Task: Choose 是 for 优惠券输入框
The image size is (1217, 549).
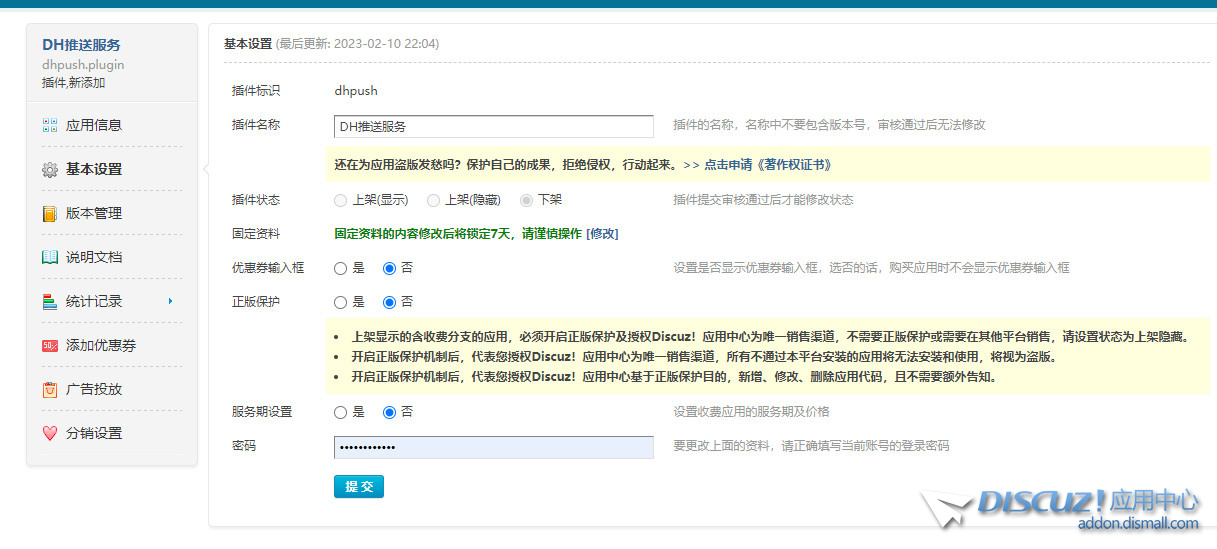Action: (341, 268)
